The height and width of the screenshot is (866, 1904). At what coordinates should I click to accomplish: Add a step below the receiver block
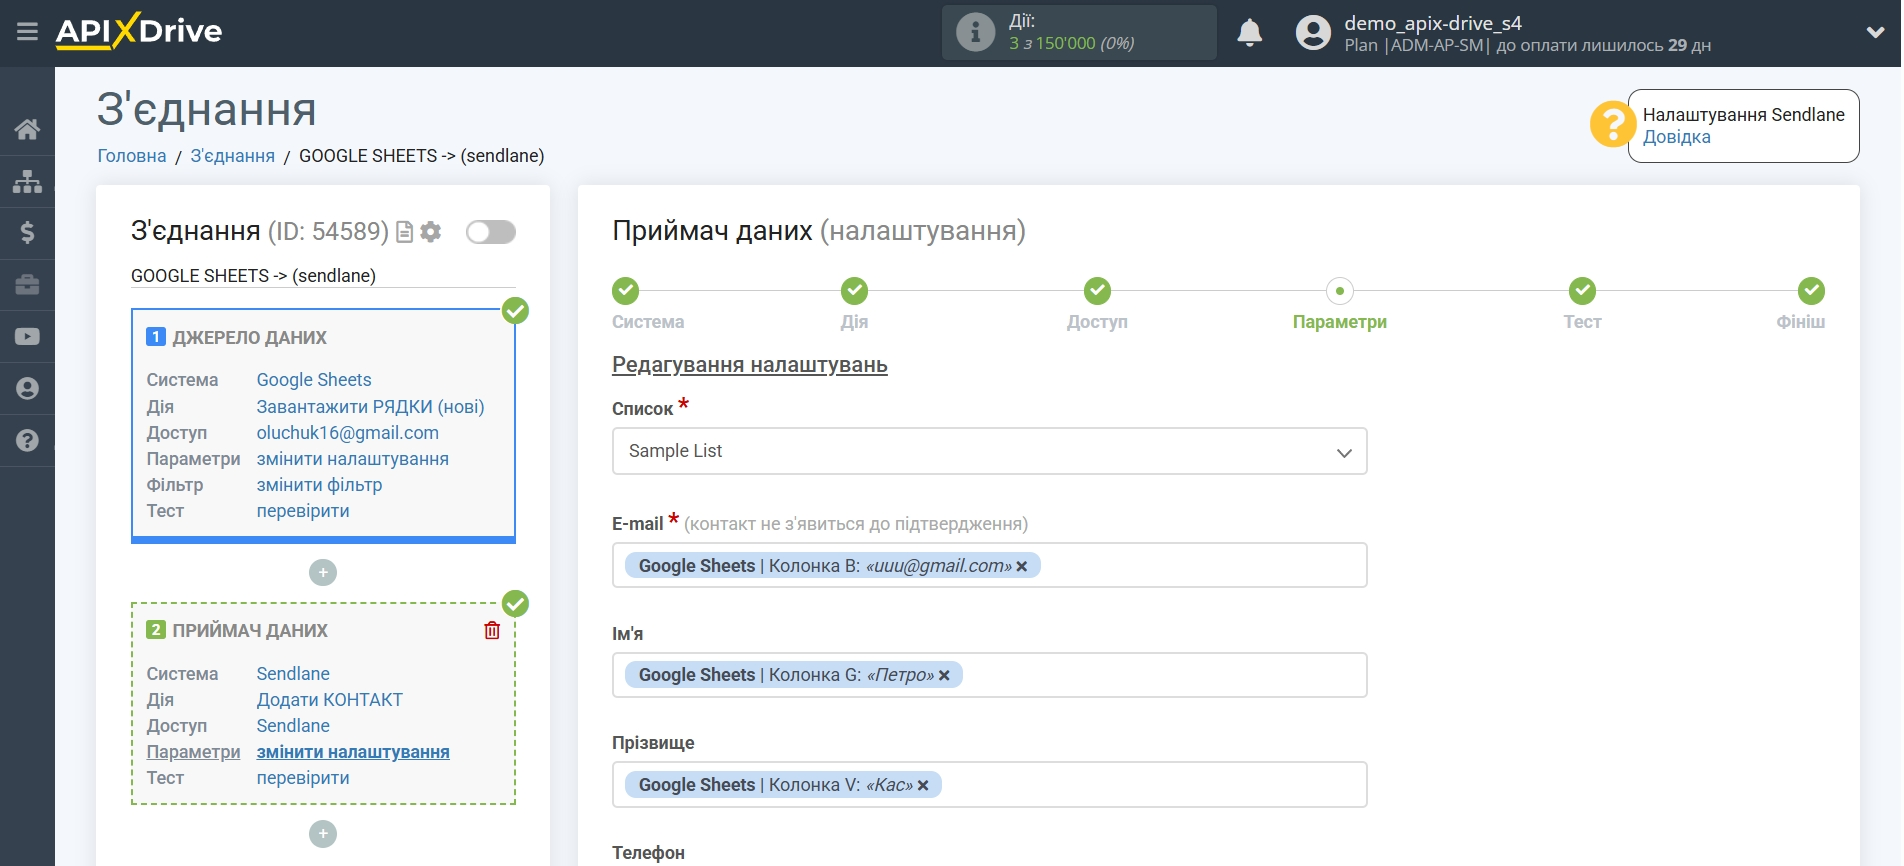323,834
